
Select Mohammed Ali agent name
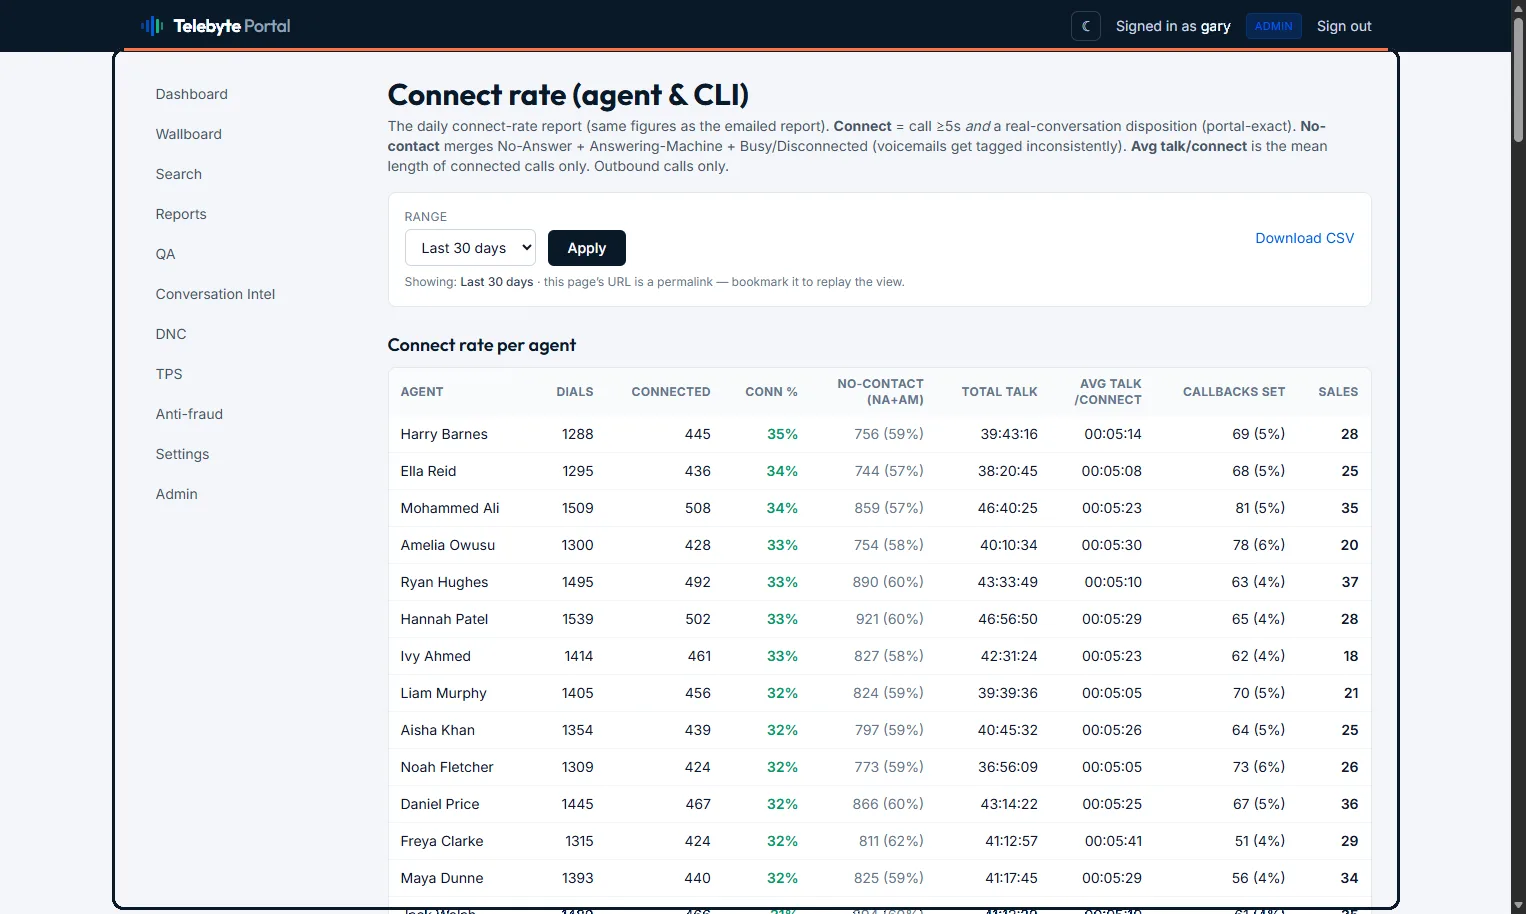pos(450,508)
